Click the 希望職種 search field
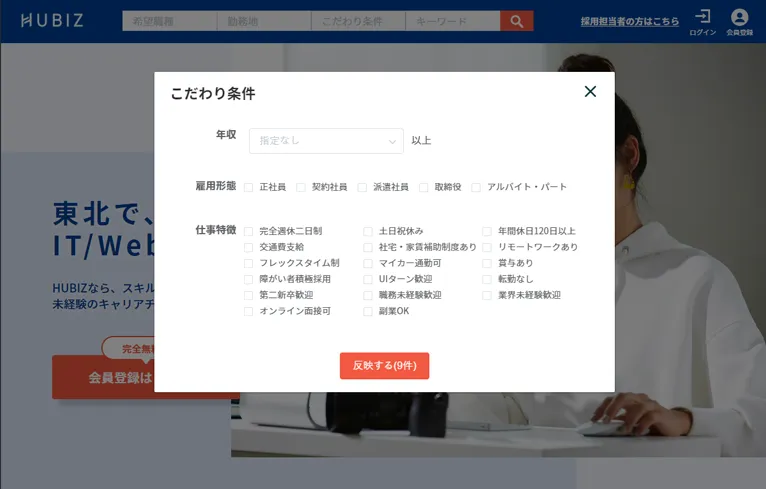Image resolution: width=766 pixels, height=489 pixels. pyautogui.click(x=170, y=21)
